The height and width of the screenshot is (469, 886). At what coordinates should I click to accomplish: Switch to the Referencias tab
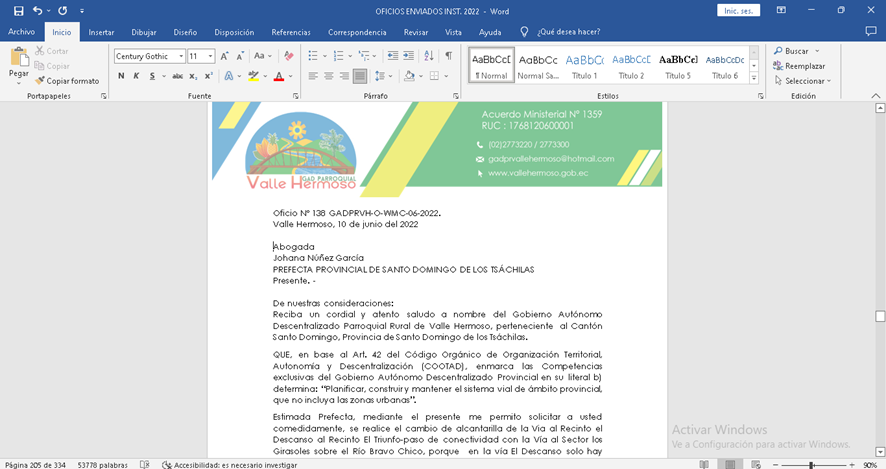tap(291, 32)
